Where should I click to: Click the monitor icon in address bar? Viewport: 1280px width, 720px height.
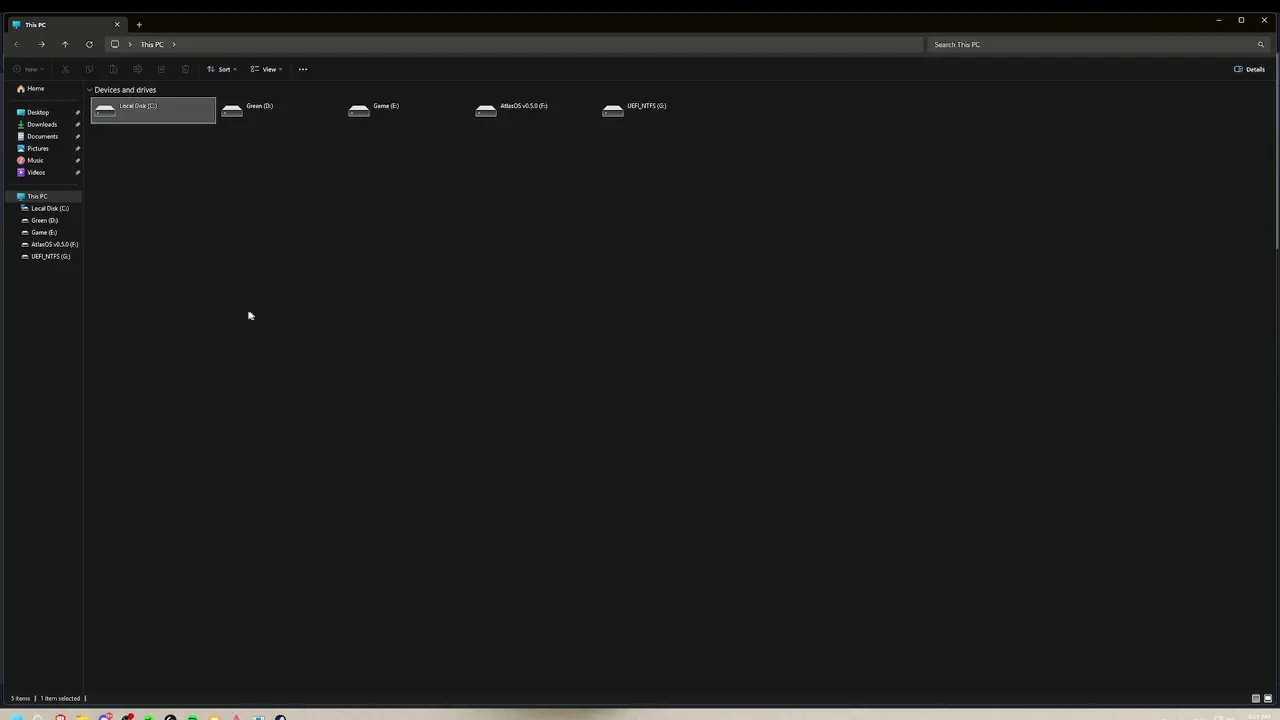[x=115, y=44]
